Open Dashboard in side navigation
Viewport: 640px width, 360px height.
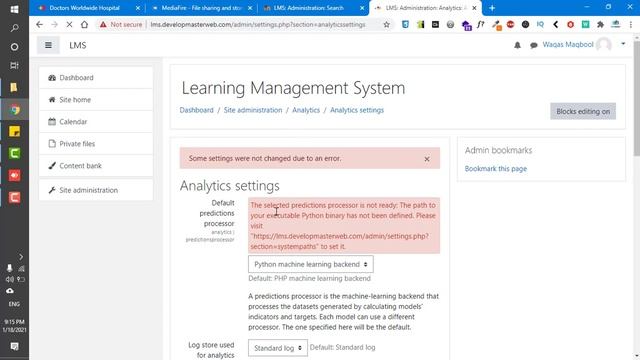coord(96,78)
